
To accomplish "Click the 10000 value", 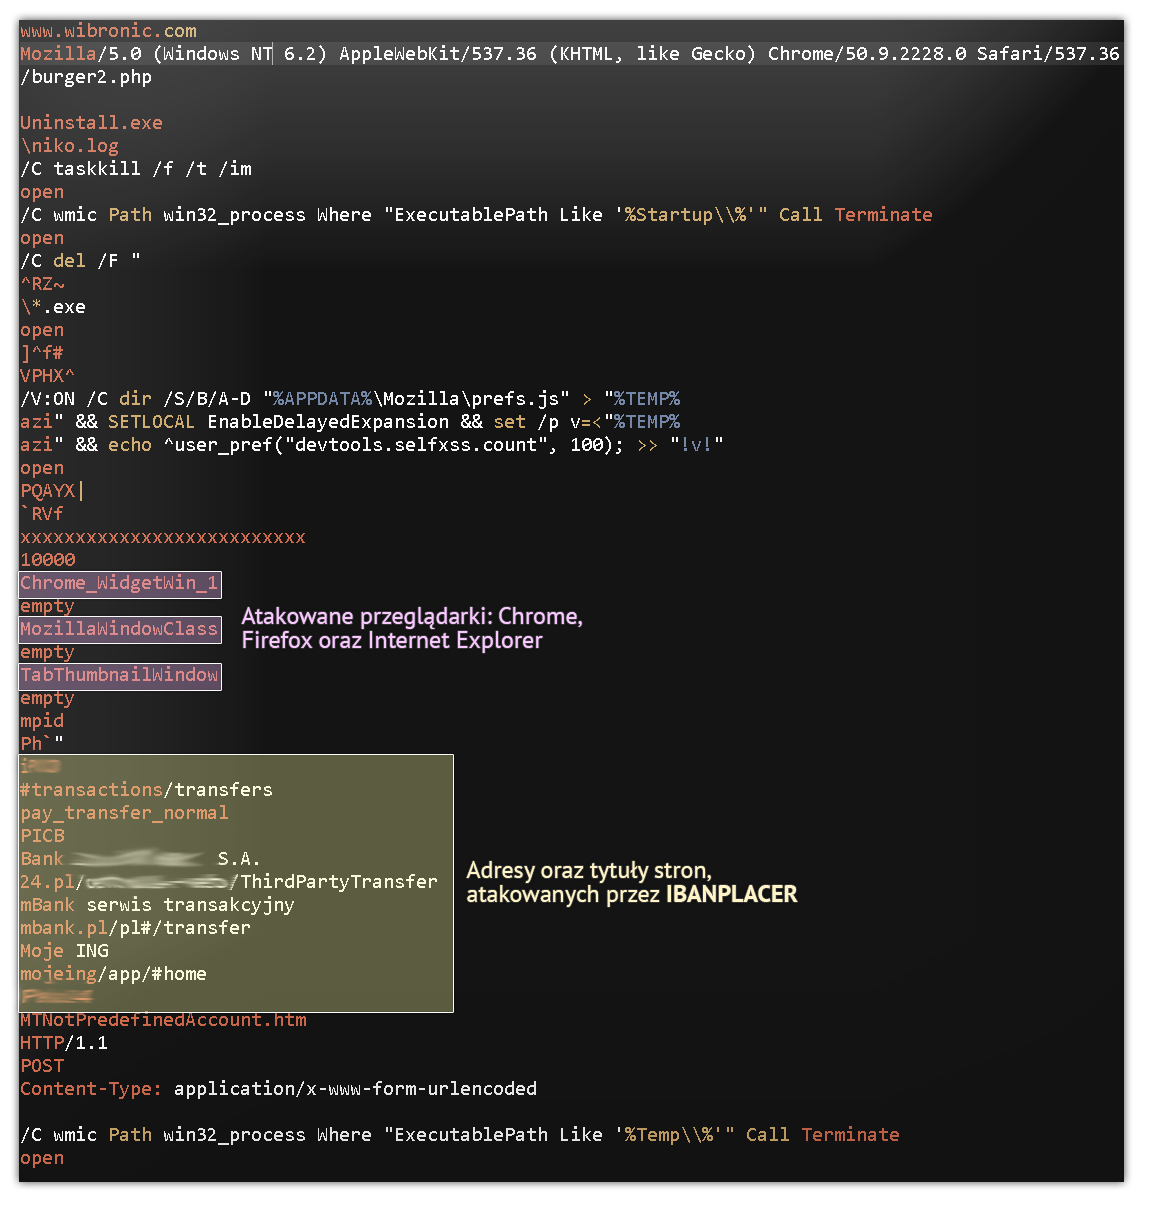I will (x=47, y=560).
